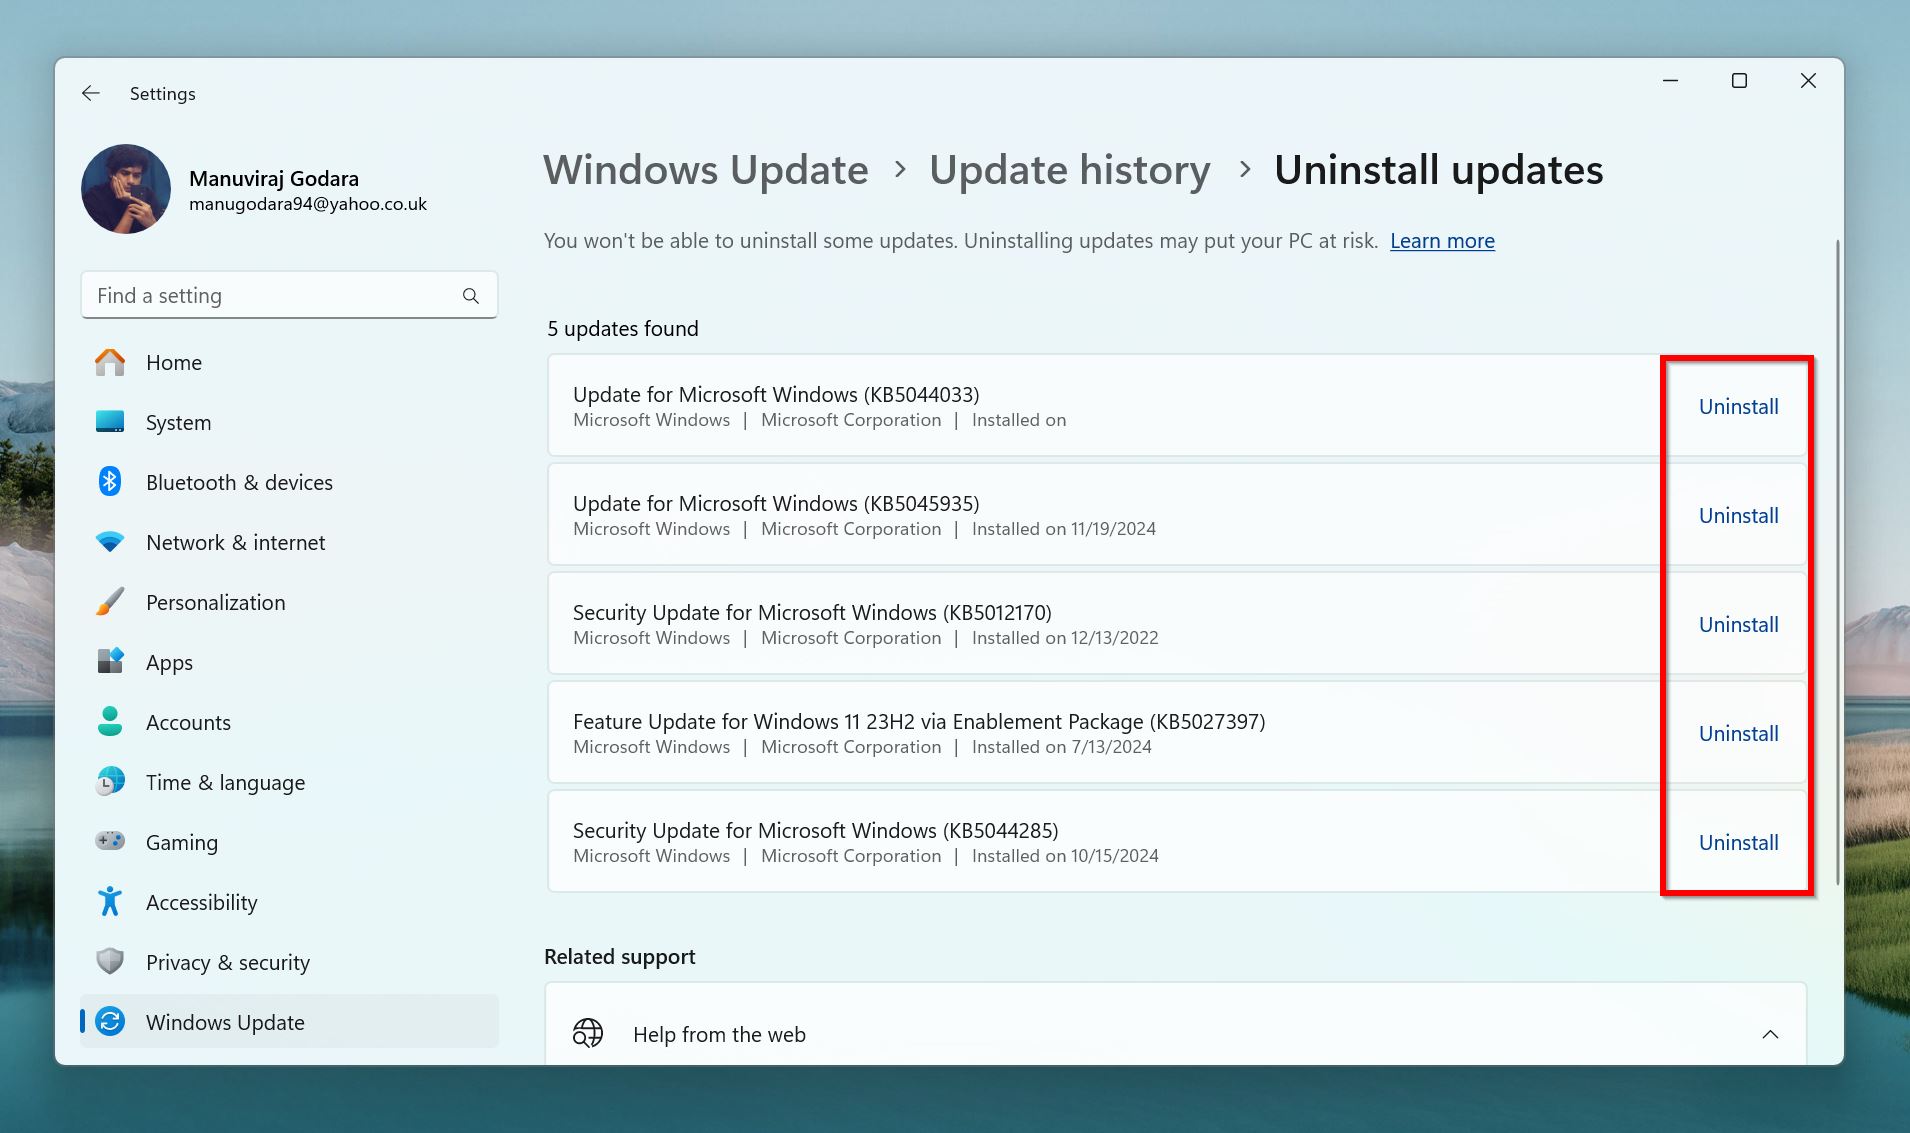Click the Help from the web globe icon

588,1034
